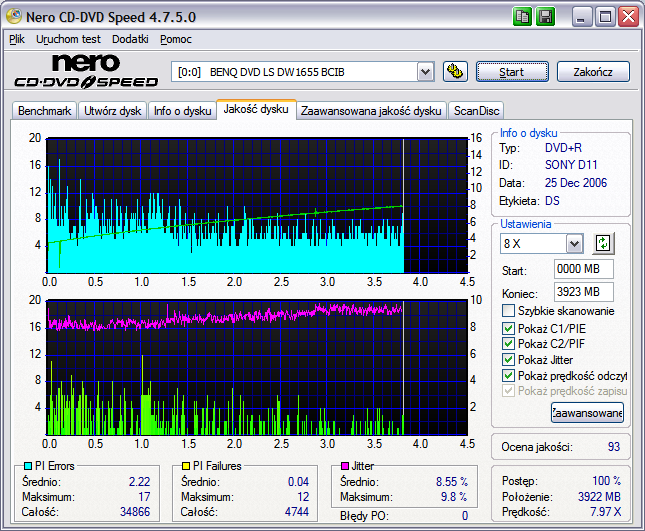
Task: Click the Koniec field 3923 MB
Action: [x=584, y=292]
